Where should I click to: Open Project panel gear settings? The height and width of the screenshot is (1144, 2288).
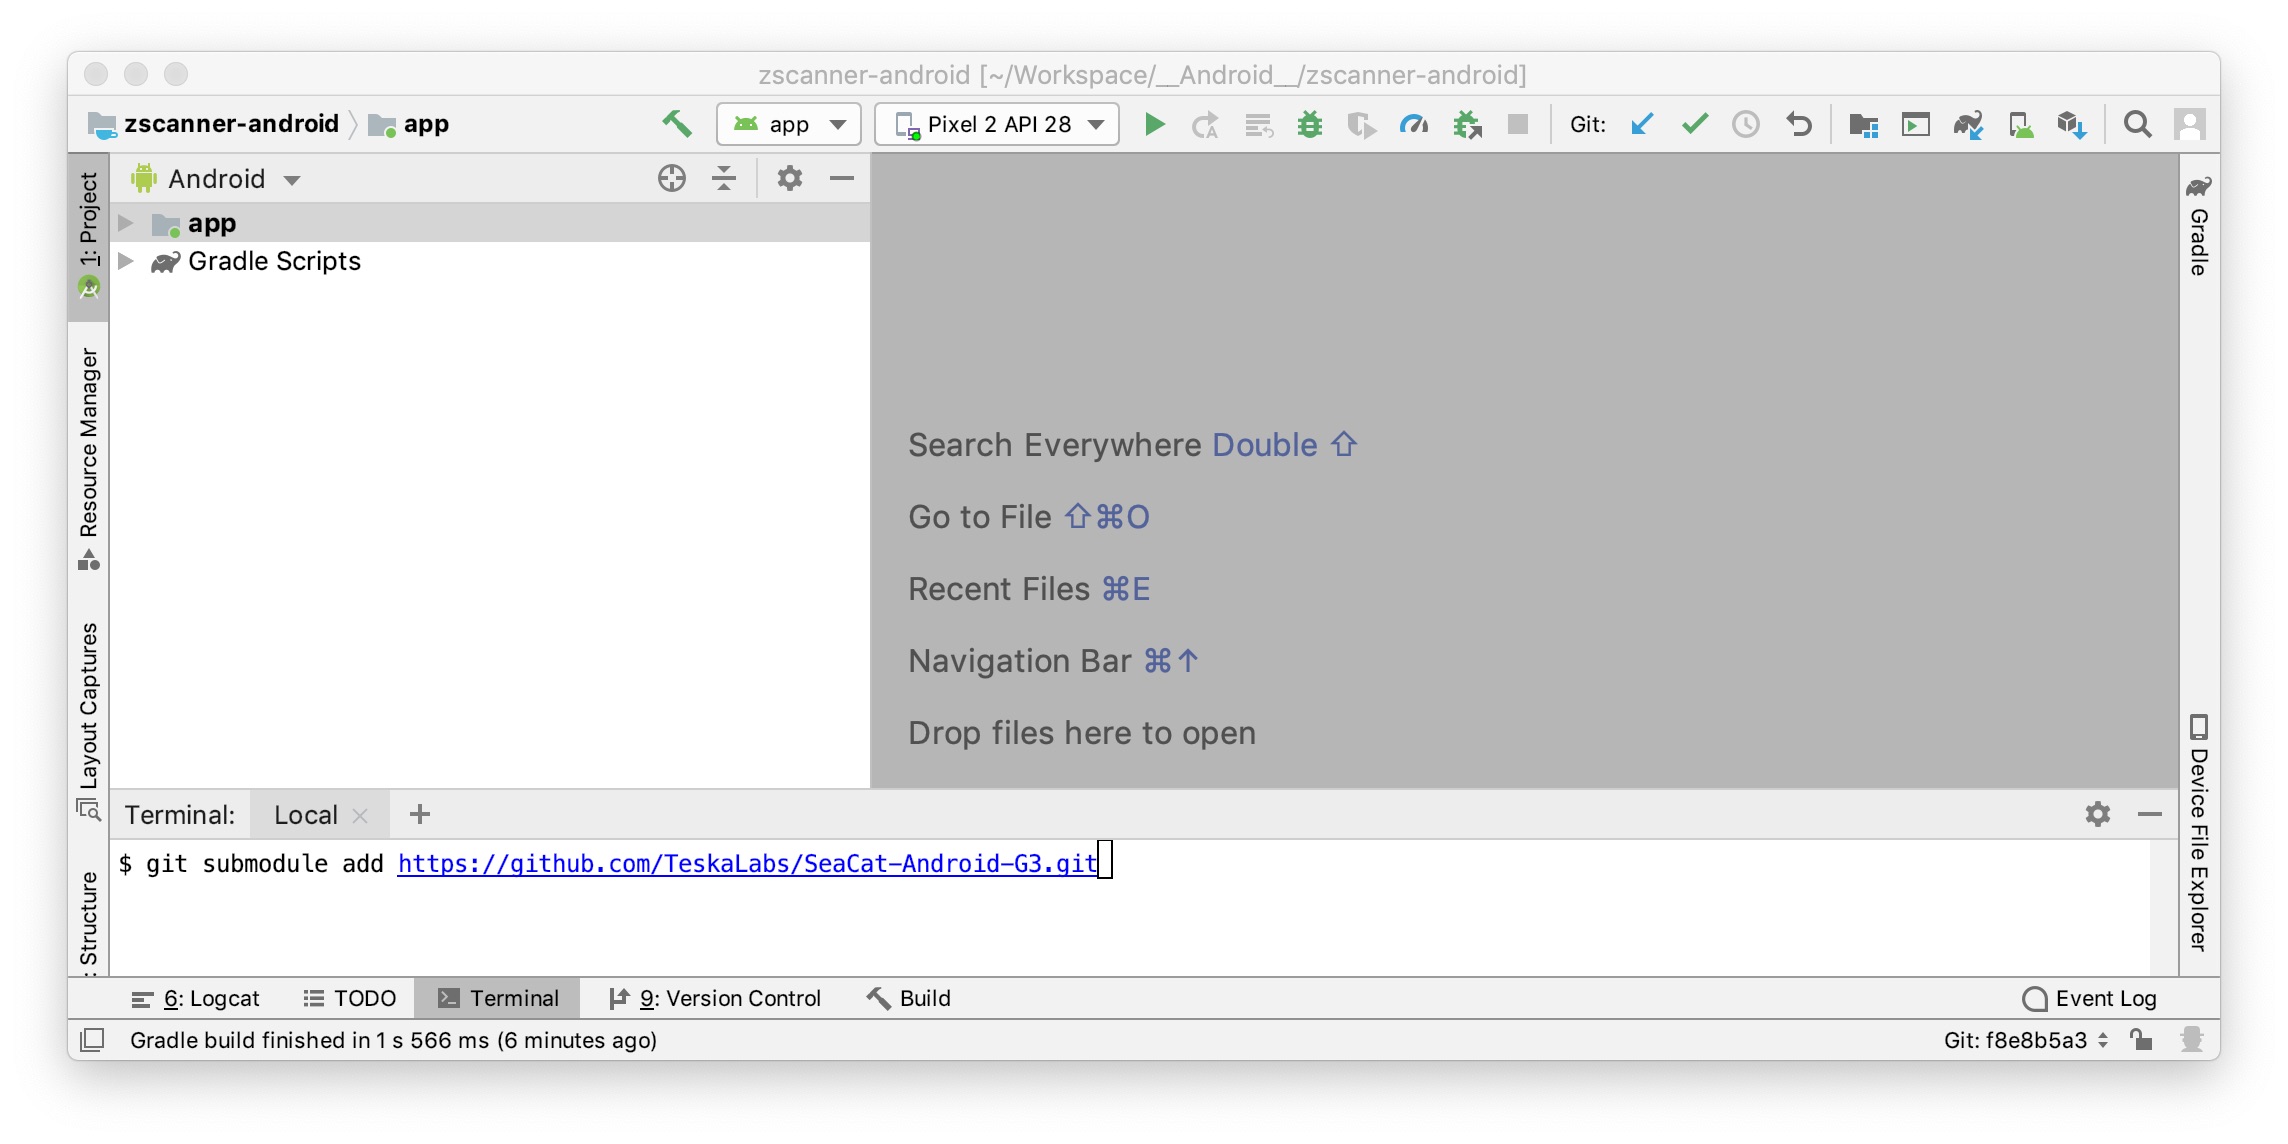(x=790, y=179)
